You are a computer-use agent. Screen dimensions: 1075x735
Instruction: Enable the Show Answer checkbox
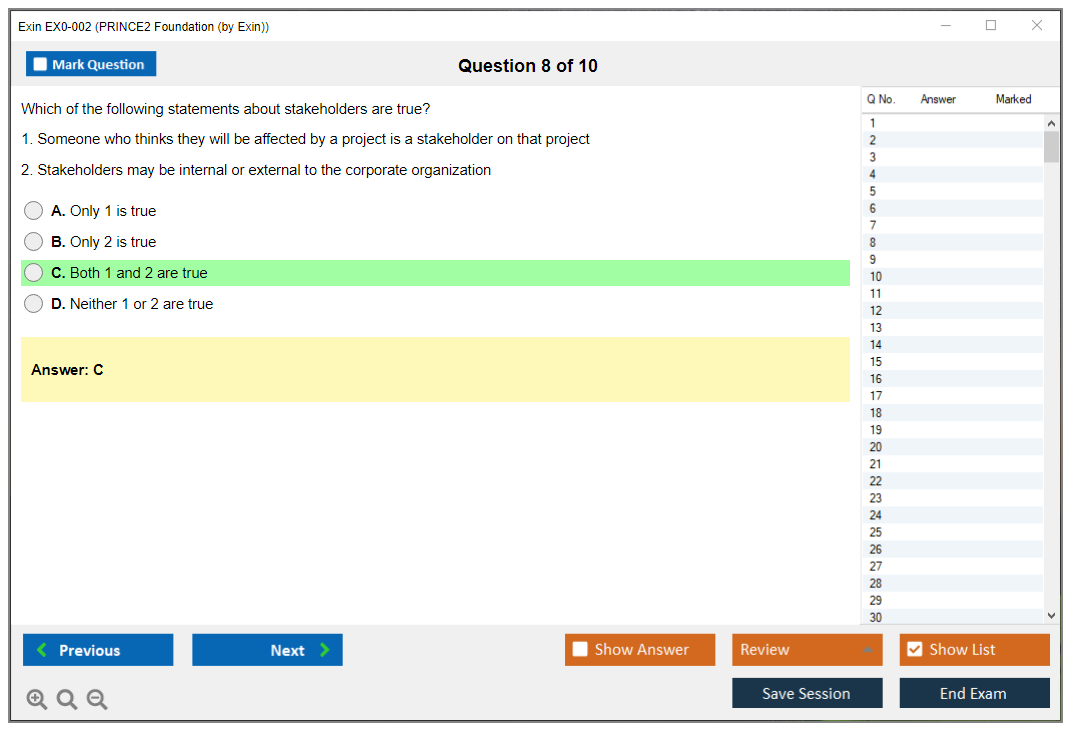tap(580, 649)
